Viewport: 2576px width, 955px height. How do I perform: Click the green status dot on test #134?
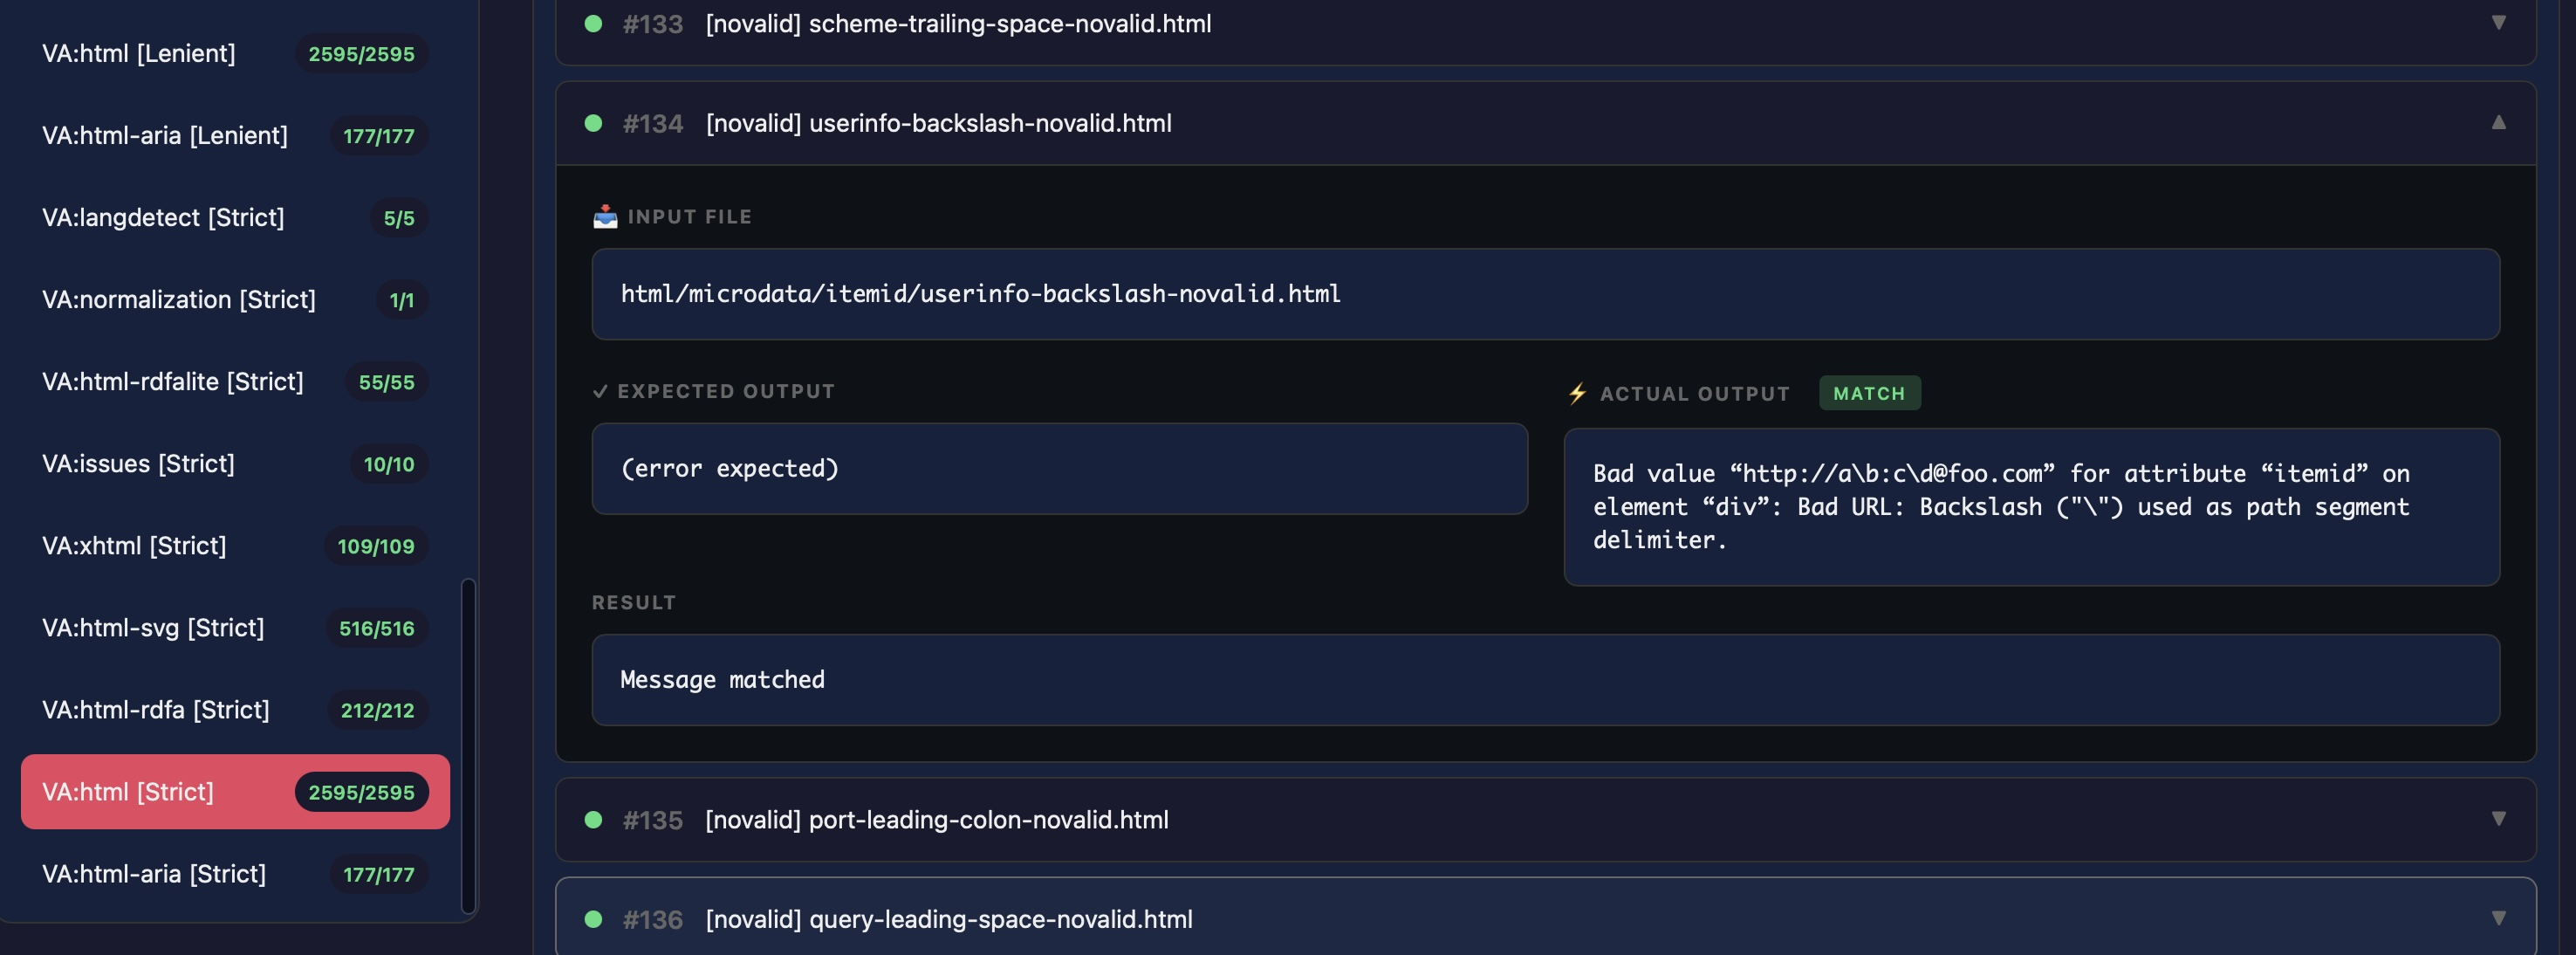click(x=595, y=124)
